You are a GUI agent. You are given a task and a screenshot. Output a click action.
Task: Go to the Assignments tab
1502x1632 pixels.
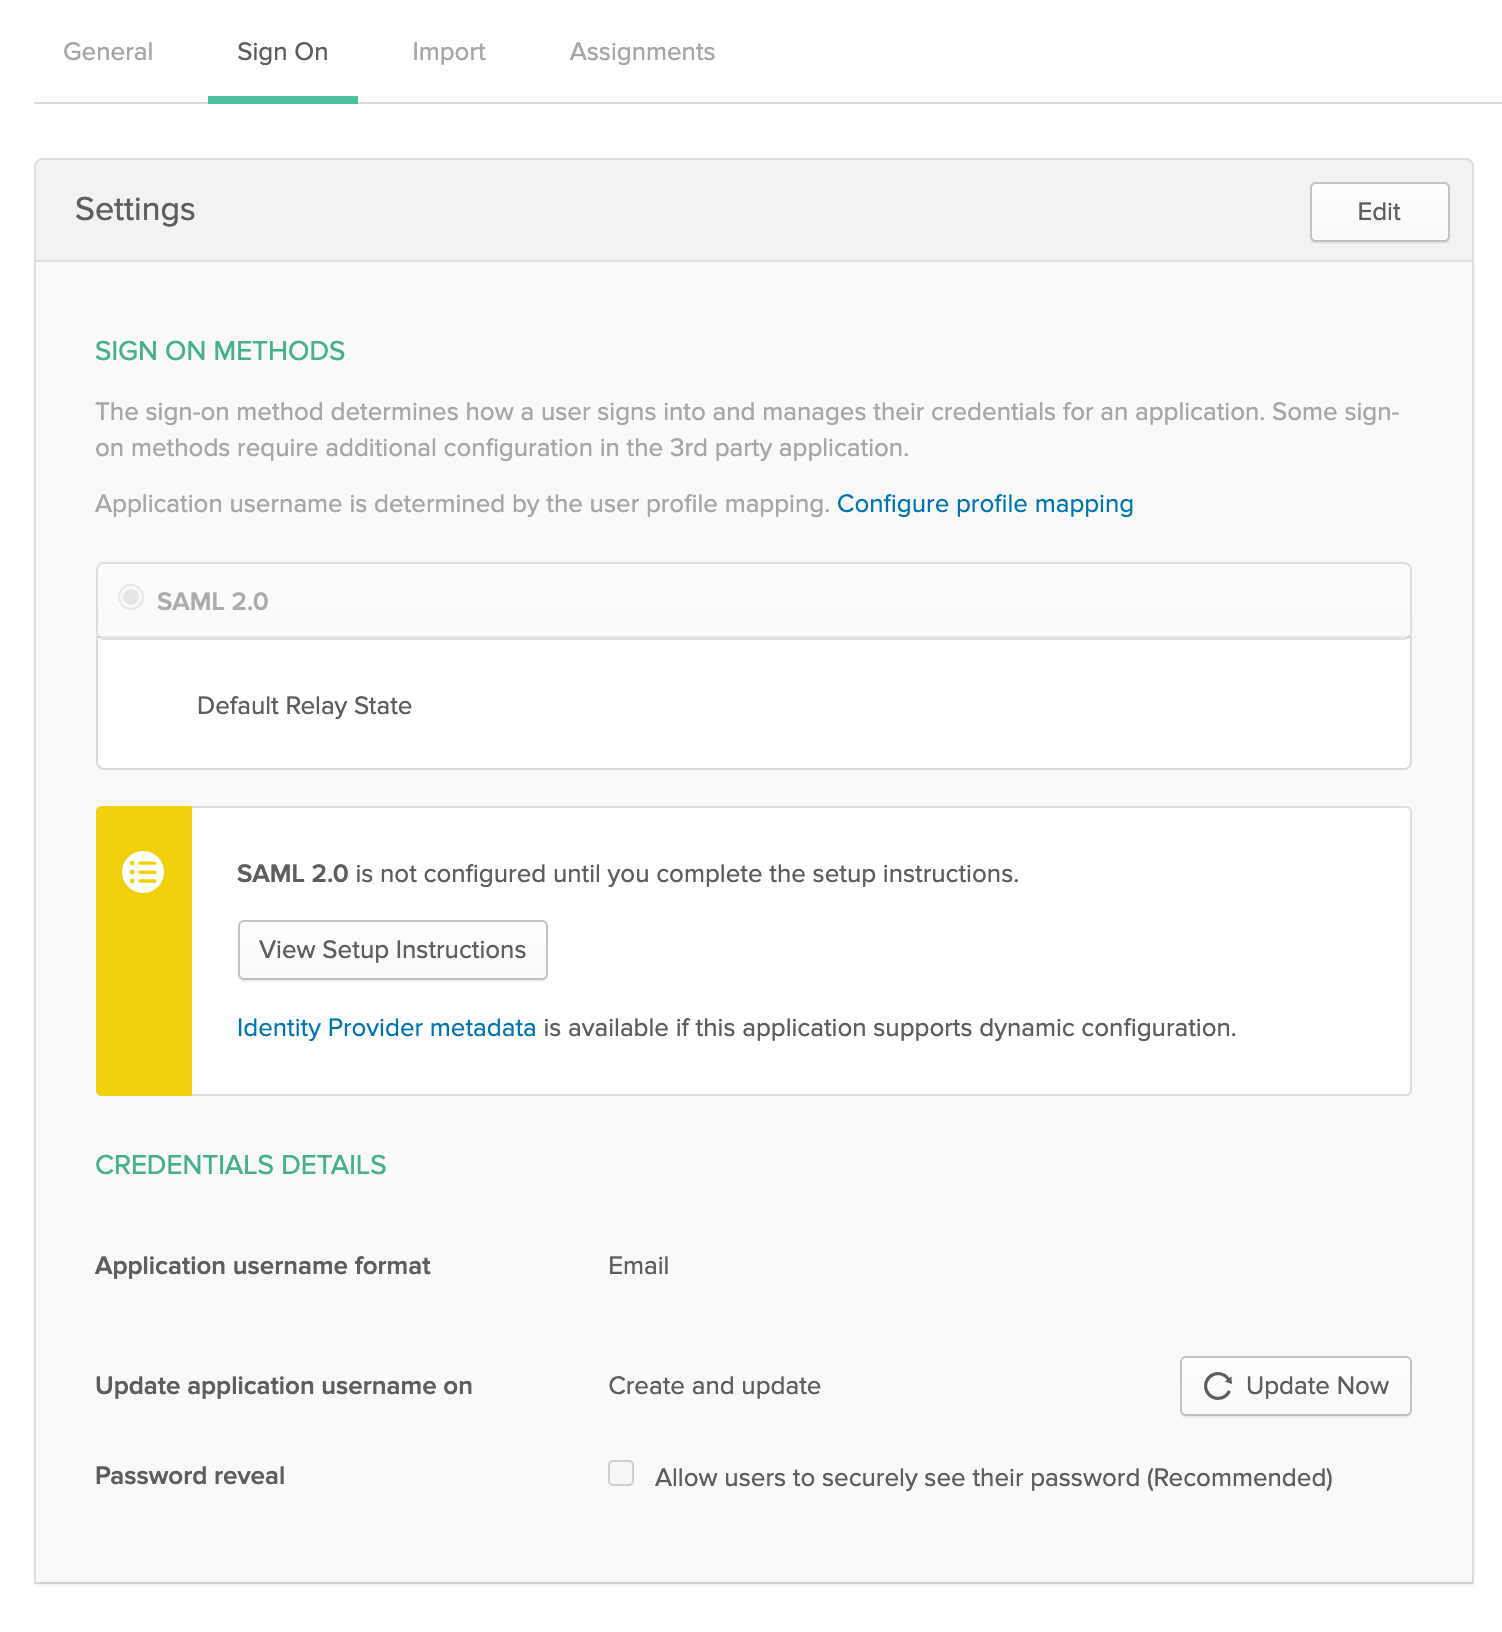tap(642, 52)
